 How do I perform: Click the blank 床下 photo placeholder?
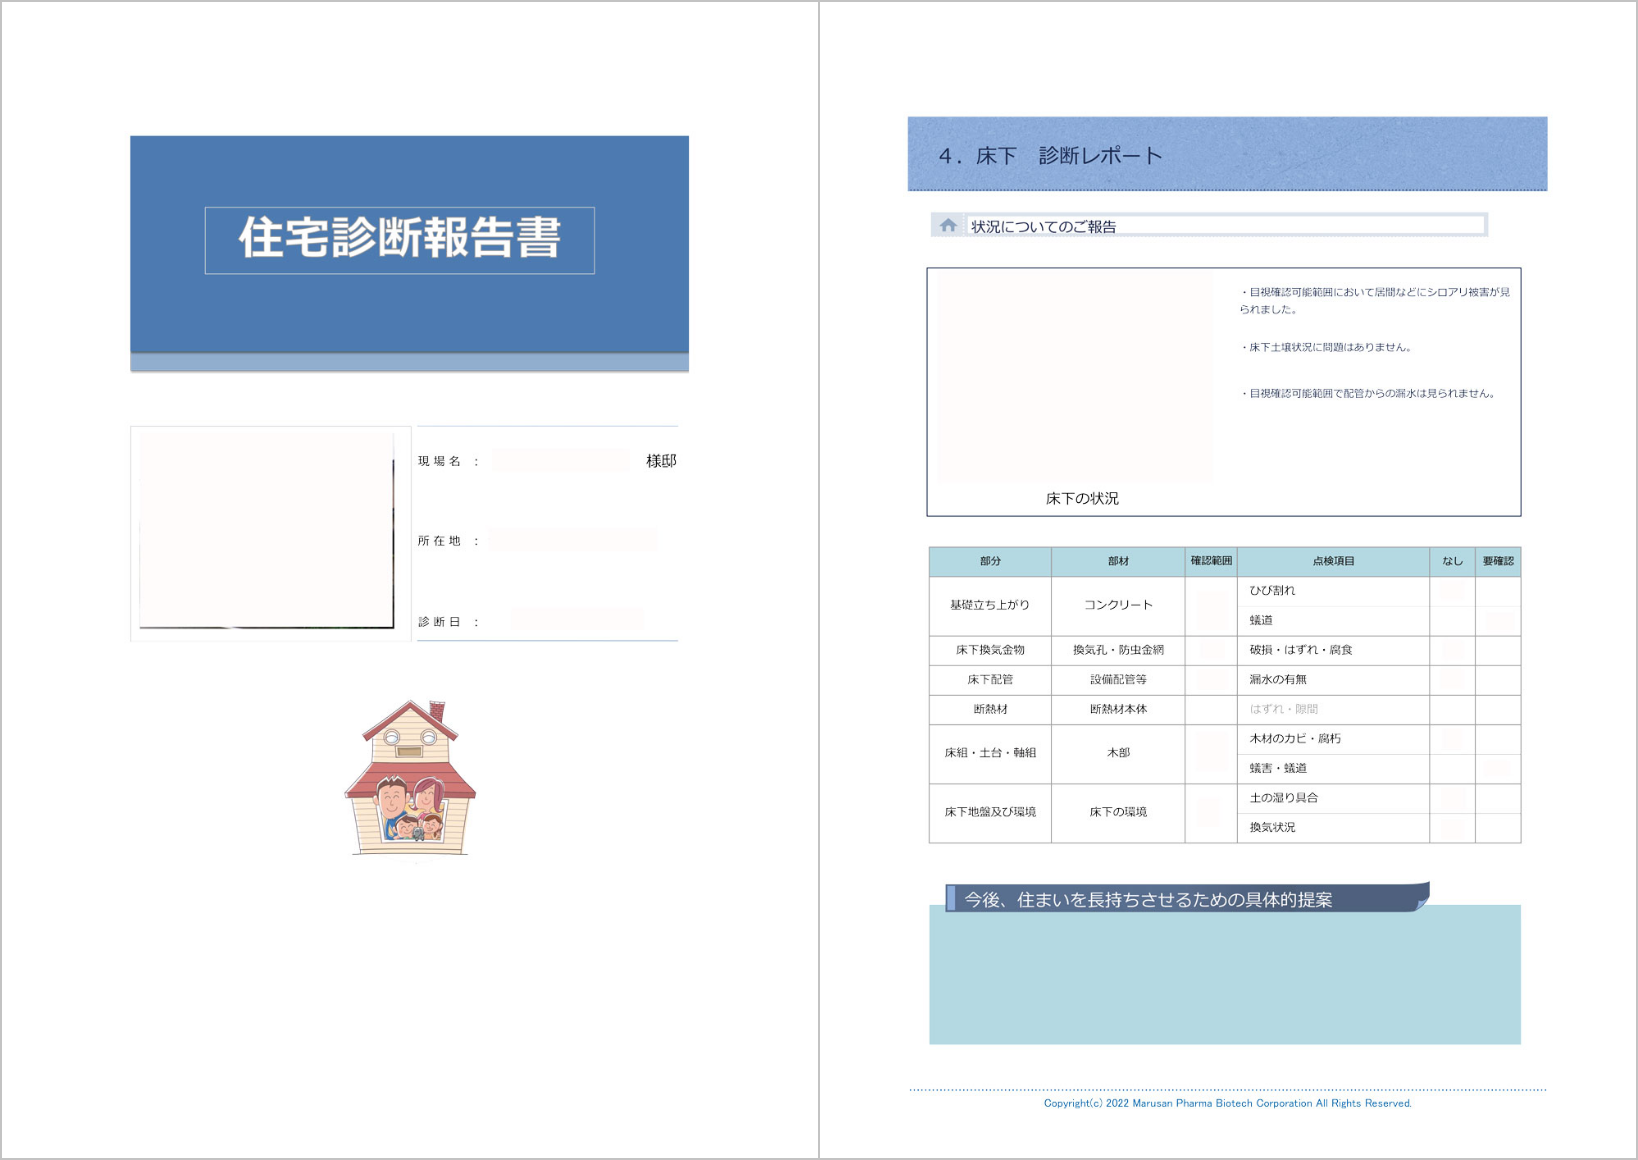point(1074,378)
